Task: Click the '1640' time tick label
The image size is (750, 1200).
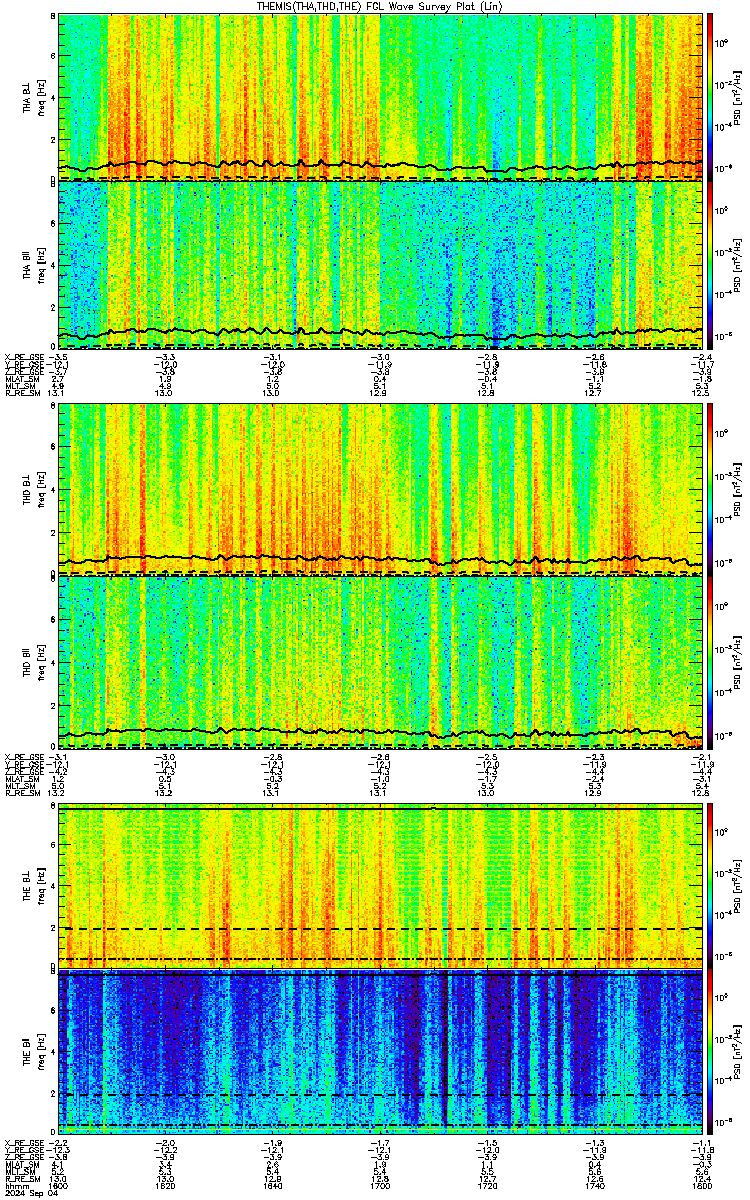Action: click(x=273, y=1187)
